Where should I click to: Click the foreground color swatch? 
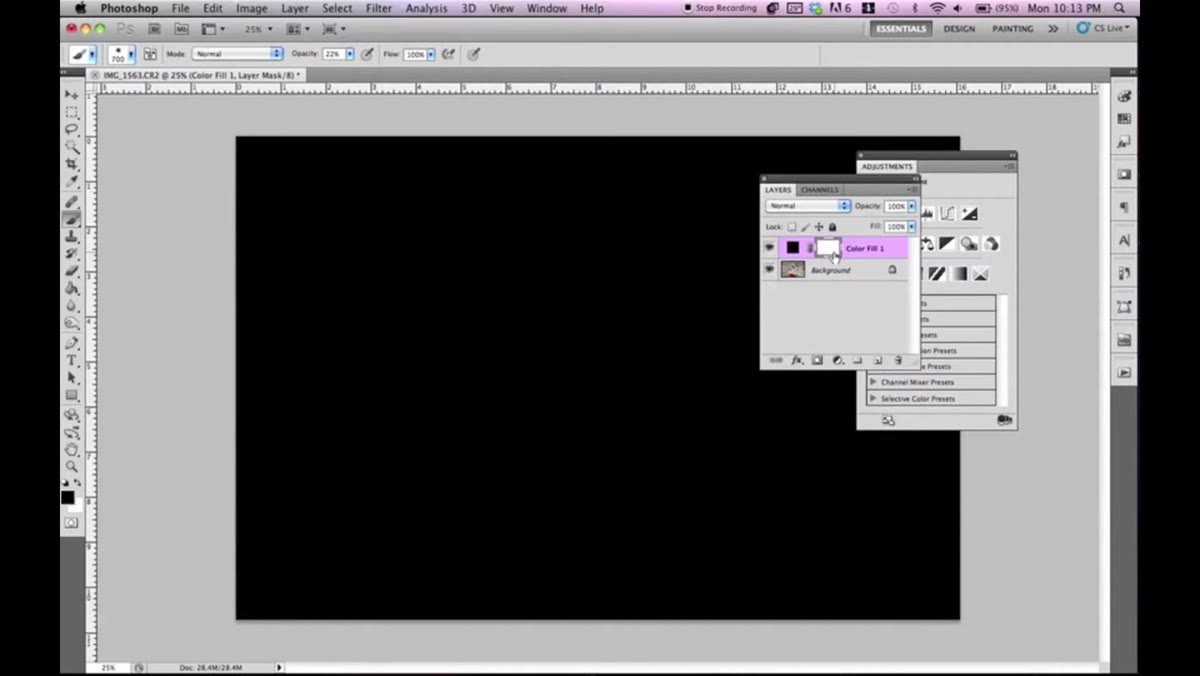pos(67,497)
